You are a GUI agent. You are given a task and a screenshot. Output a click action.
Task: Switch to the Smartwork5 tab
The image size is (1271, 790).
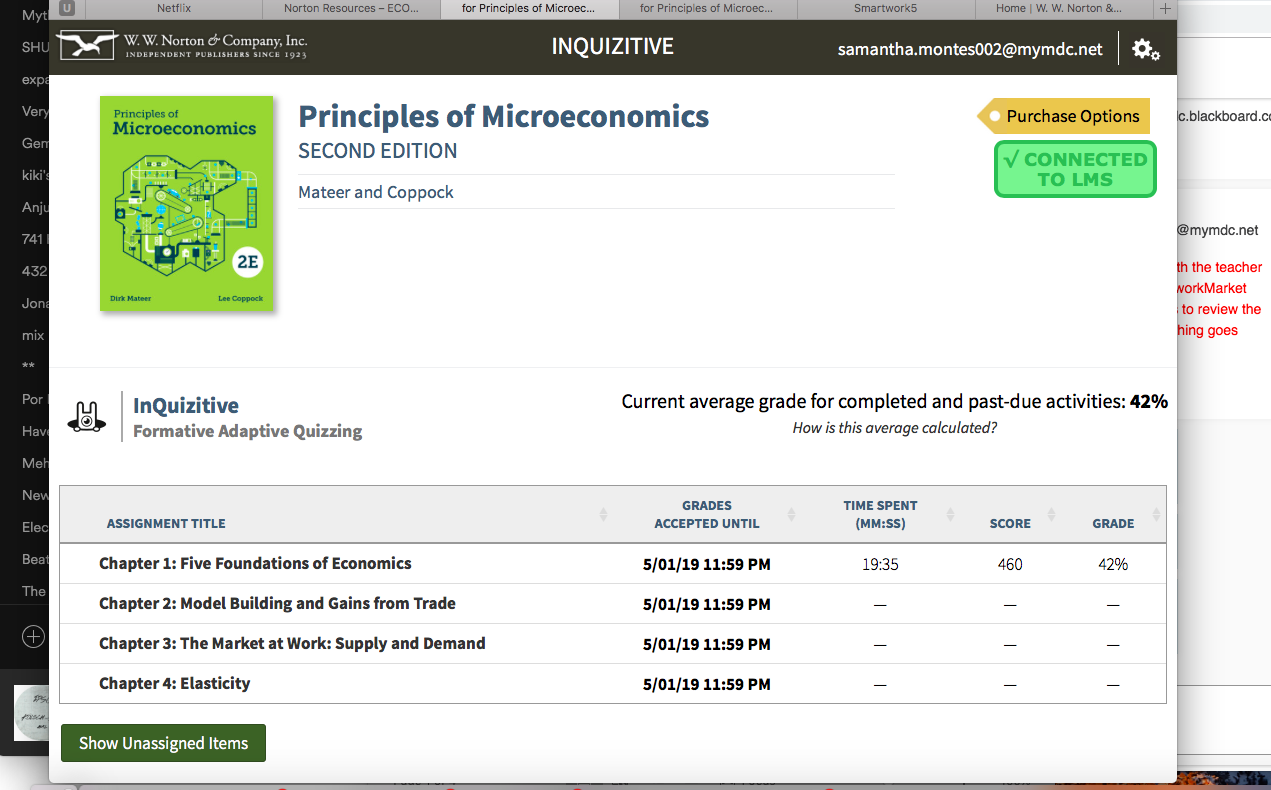click(x=886, y=8)
